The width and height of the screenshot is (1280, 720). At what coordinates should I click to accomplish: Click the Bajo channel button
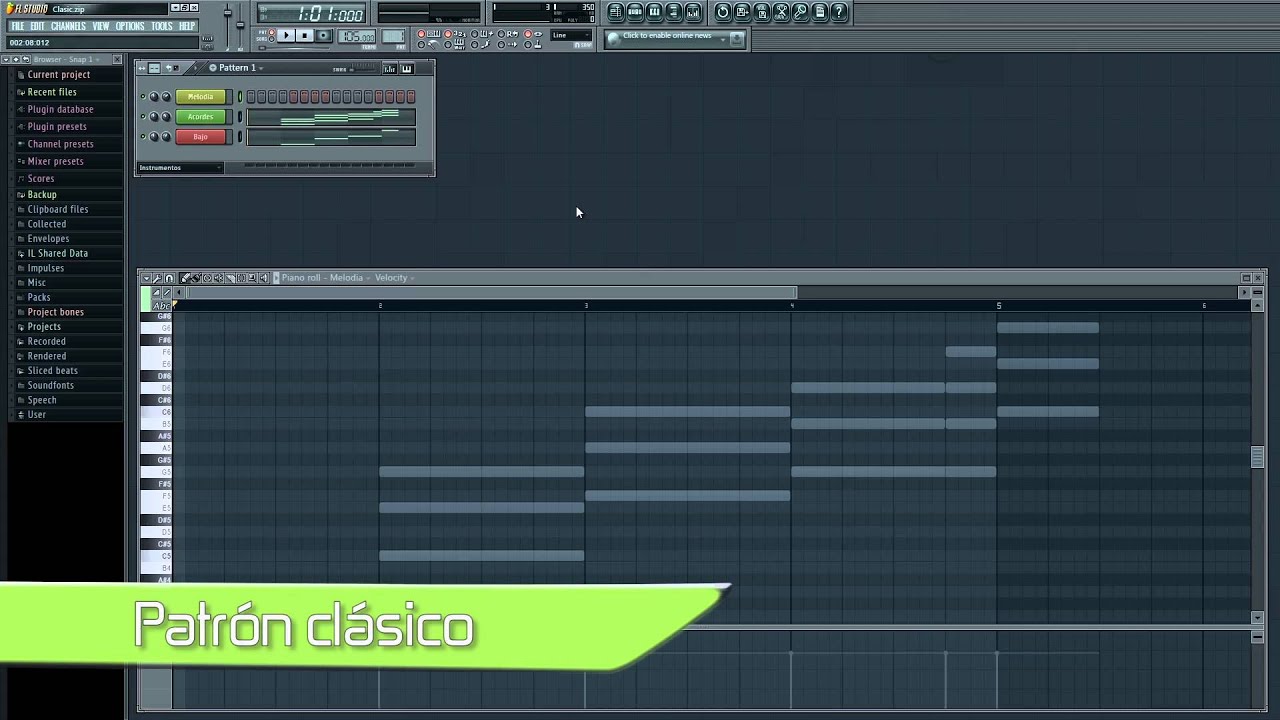(x=200, y=136)
